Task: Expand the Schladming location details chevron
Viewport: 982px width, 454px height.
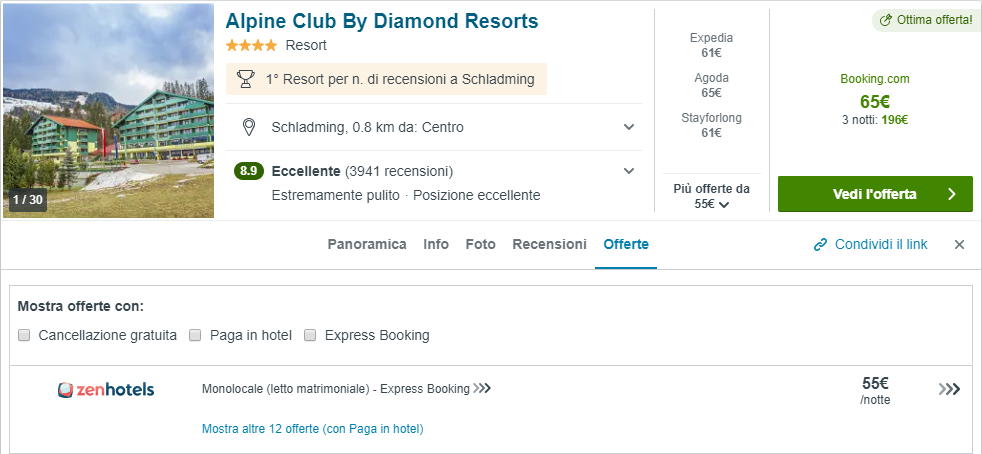Action: 629,127
